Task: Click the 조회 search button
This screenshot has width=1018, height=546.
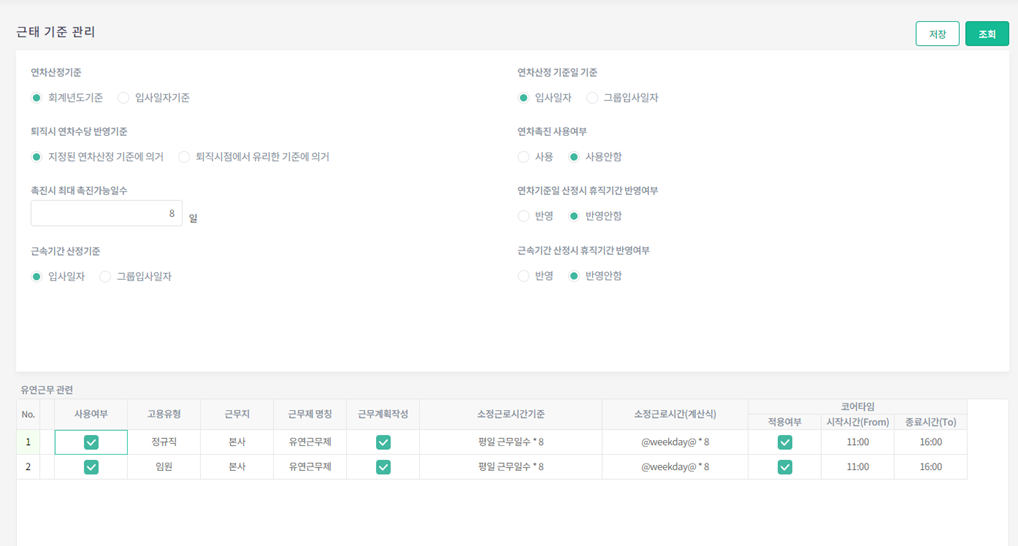Action: [986, 34]
